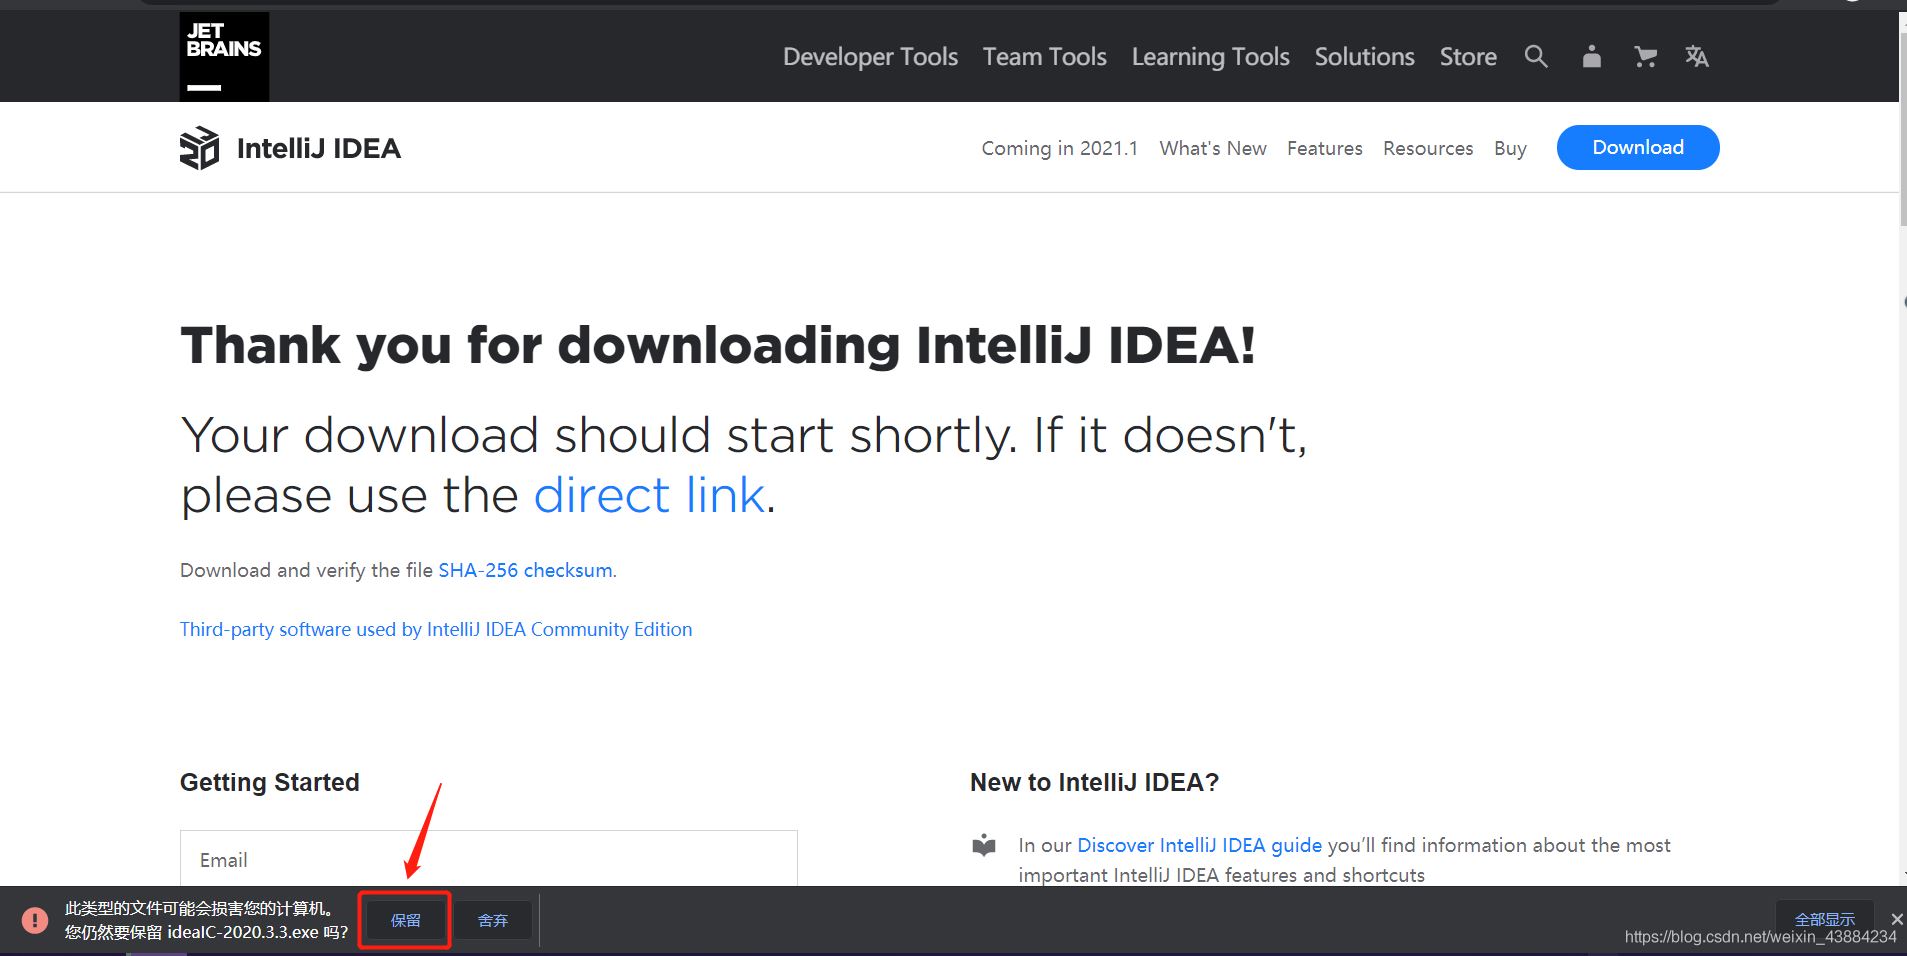Open the What's New tab
Image resolution: width=1907 pixels, height=956 pixels.
[1213, 148]
